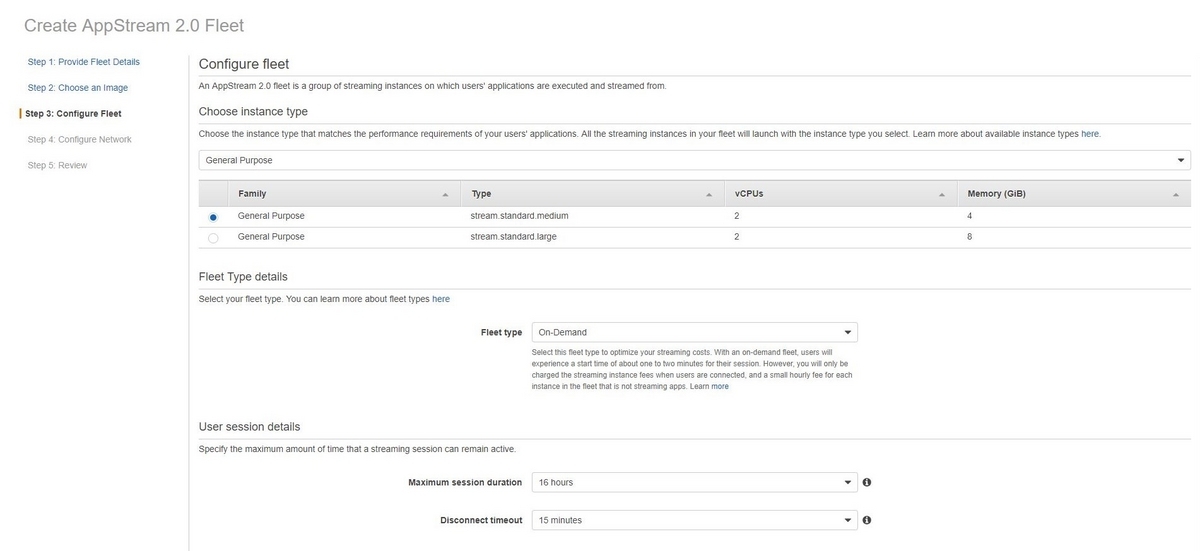The width and height of the screenshot is (1200, 551).
Task: Click the Disconnect timeout label
Action: (x=481, y=521)
